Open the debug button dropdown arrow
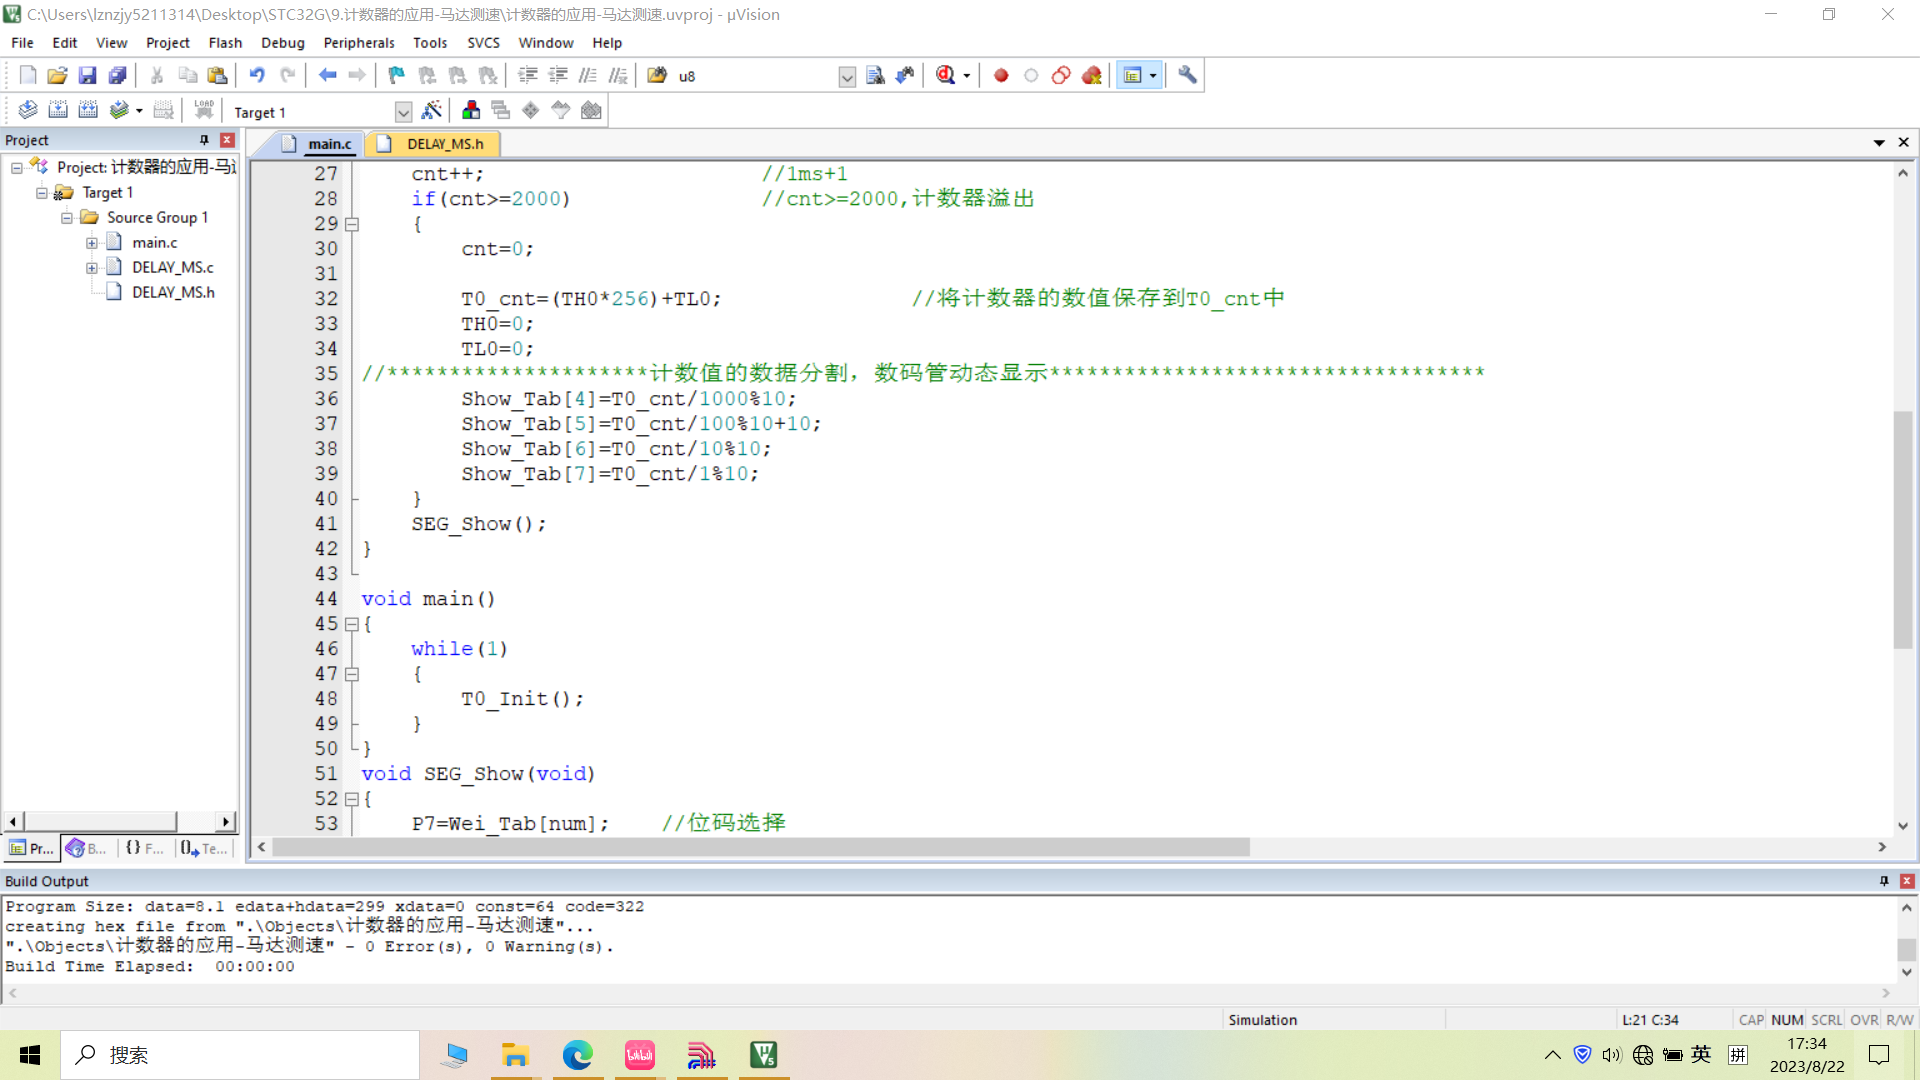This screenshot has width=1920, height=1080. point(967,76)
